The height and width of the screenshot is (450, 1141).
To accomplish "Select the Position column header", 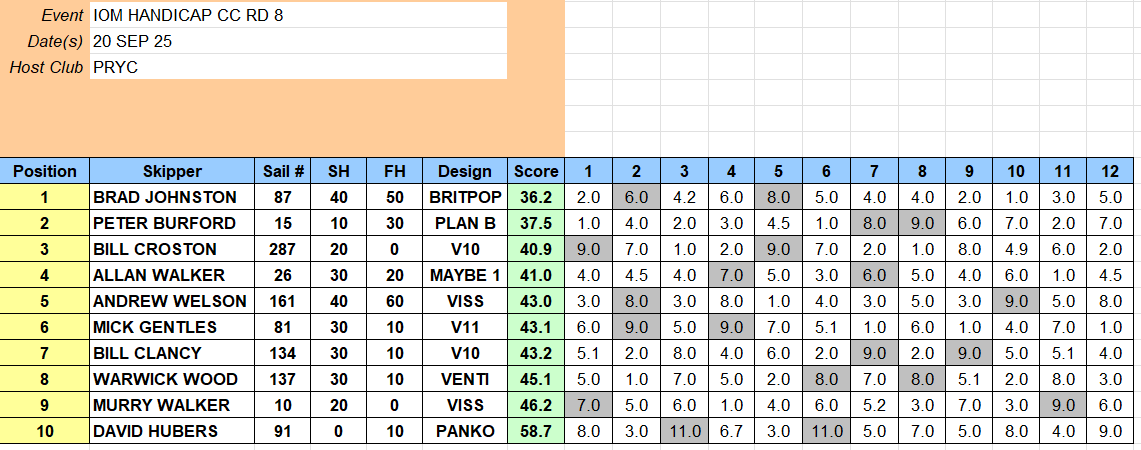I will [45, 171].
